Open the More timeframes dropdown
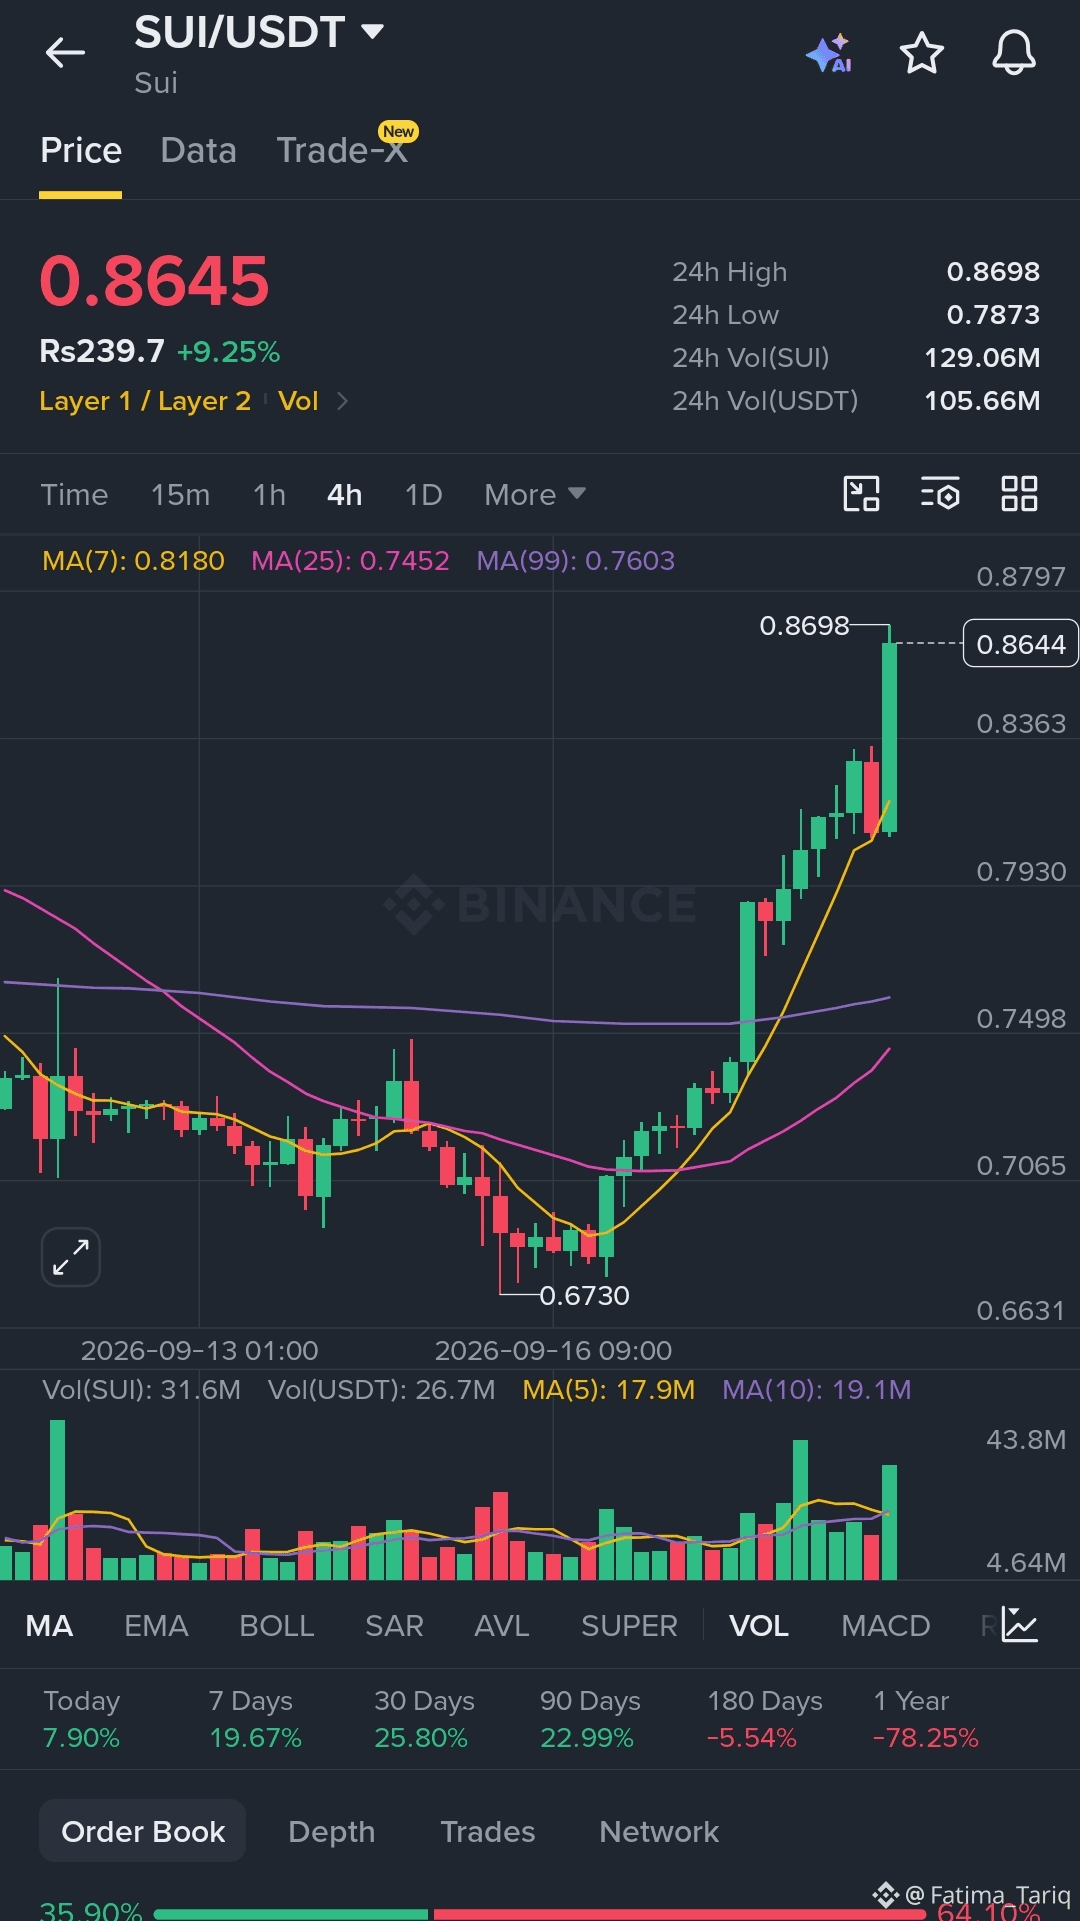 point(535,495)
